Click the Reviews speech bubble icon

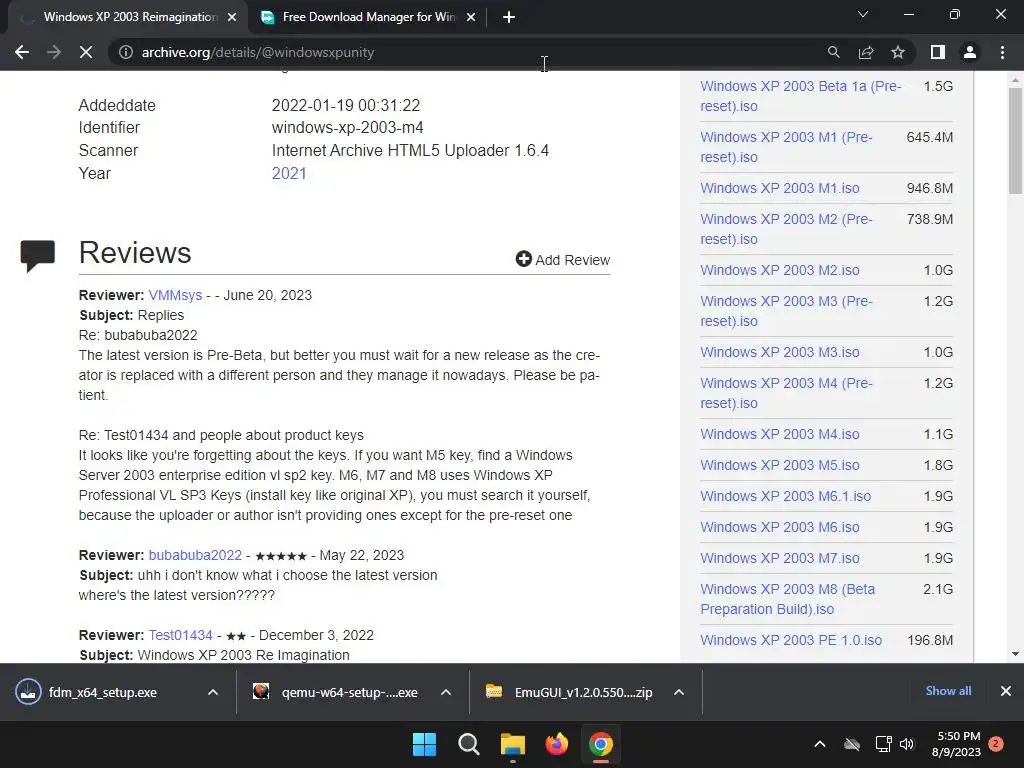(38, 255)
